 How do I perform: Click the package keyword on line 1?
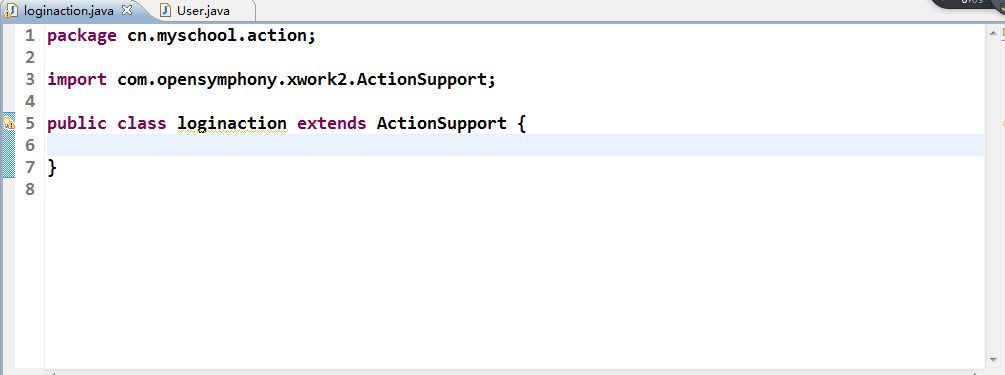(82, 36)
